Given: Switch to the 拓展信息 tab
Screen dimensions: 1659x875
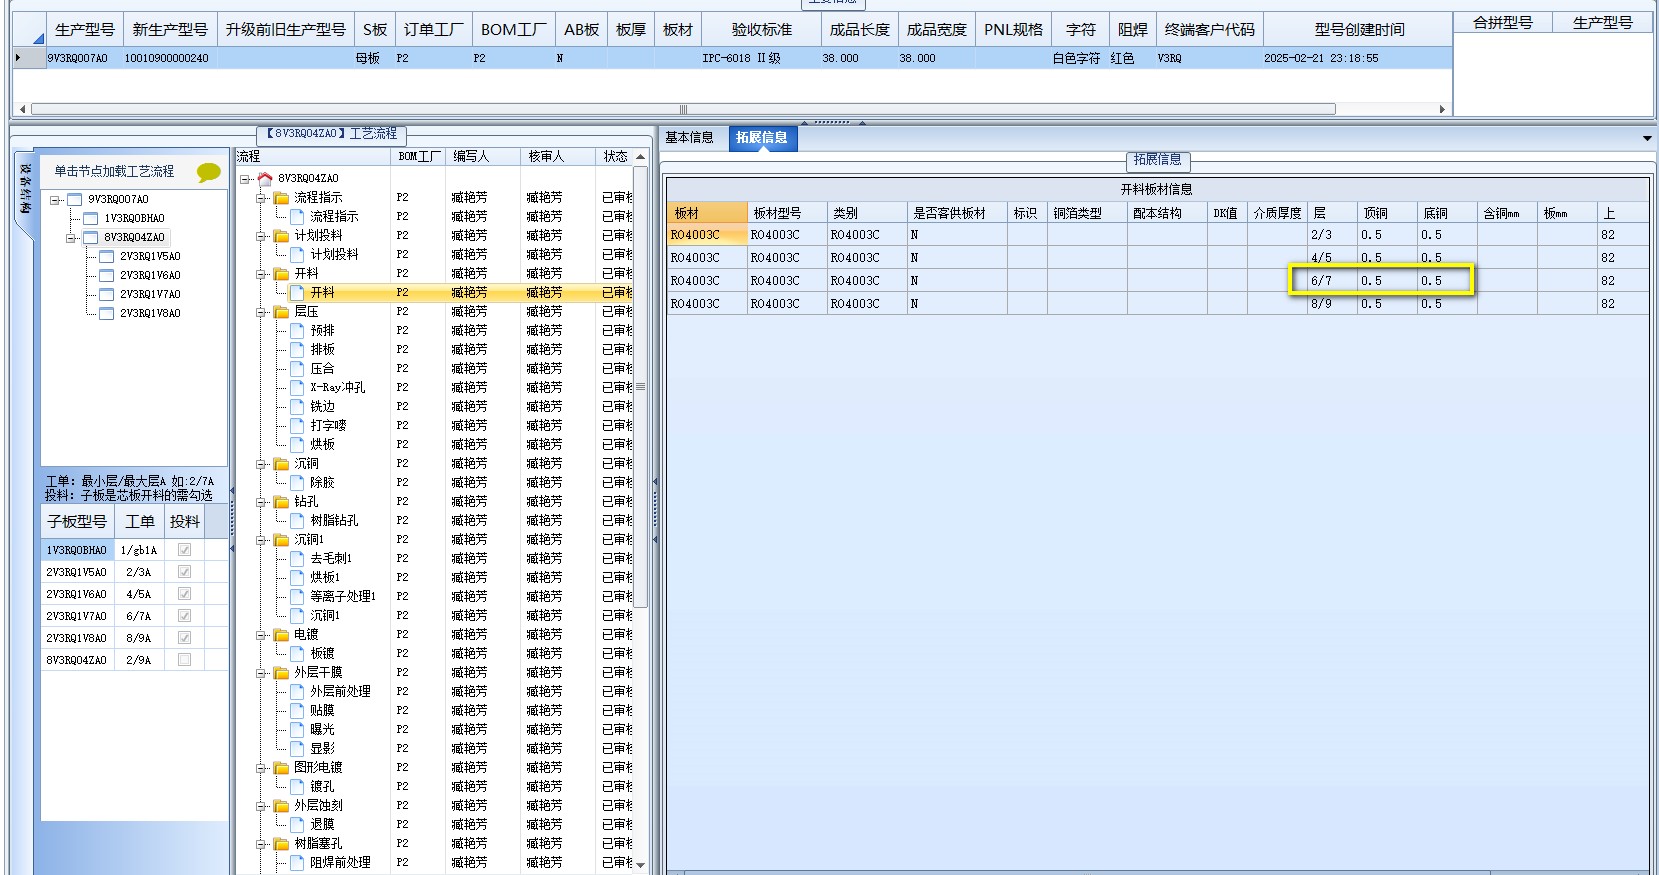Looking at the screenshot, I should coord(762,138).
